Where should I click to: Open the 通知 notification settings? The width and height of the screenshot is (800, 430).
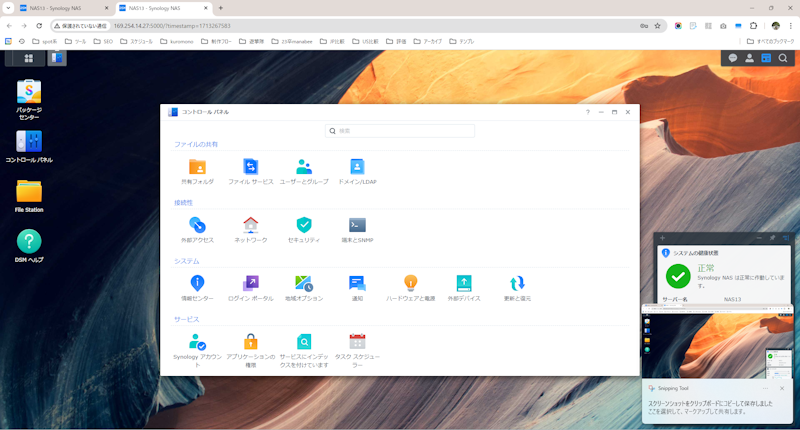[357, 288]
